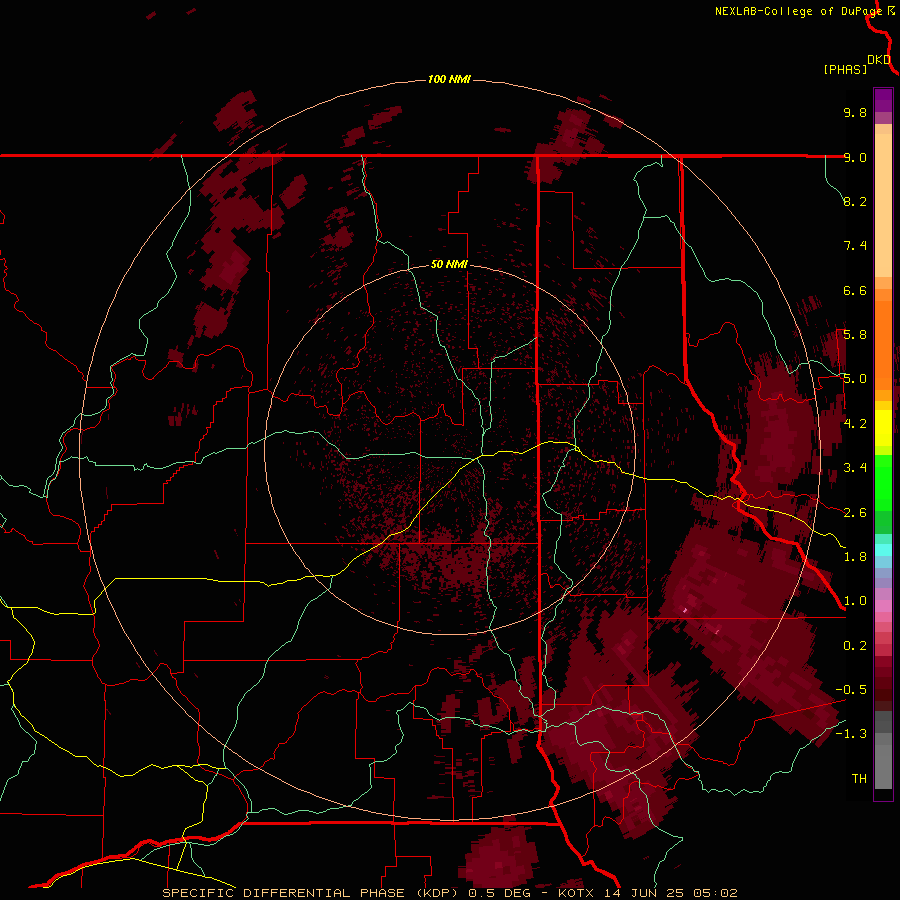Viewport: 900px width, 900px height.
Task: Select the light peach band in the color bar
Action: tap(883, 205)
